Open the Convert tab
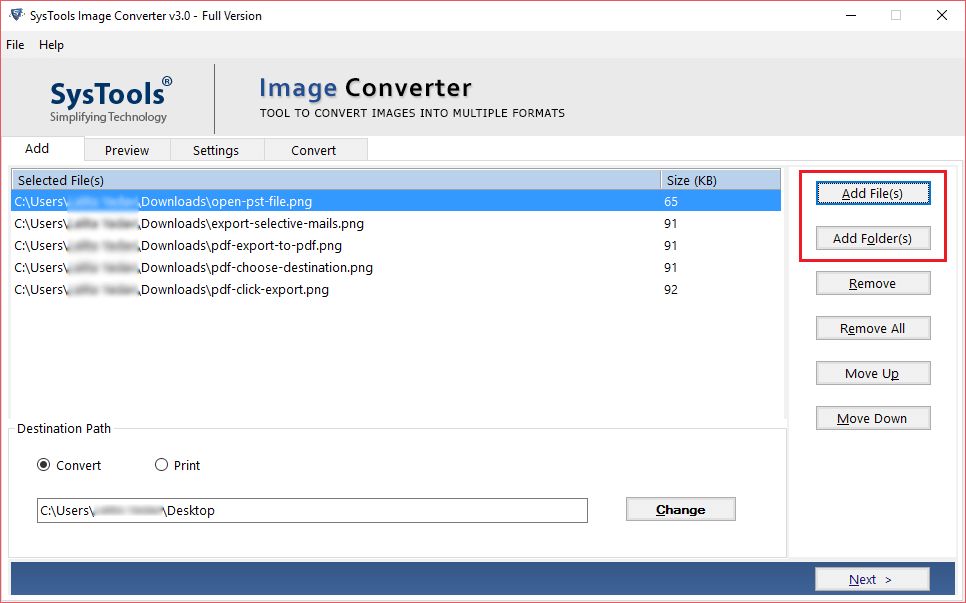 pyautogui.click(x=315, y=149)
